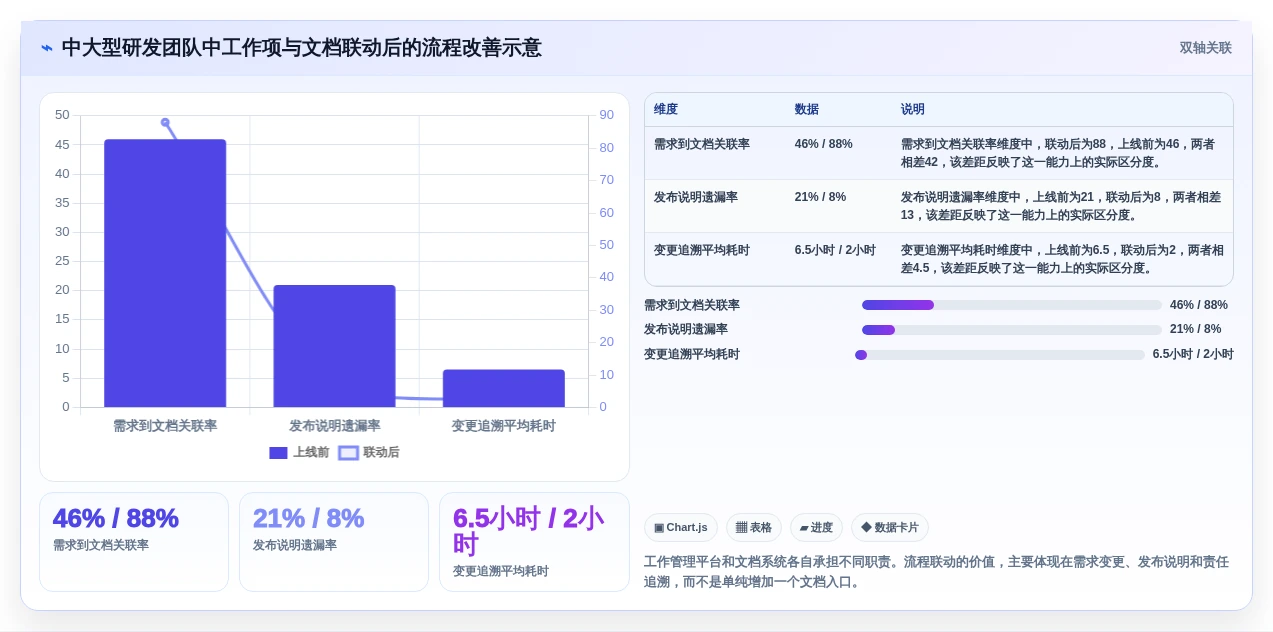Select the Chart.js tag chip

point(681,528)
